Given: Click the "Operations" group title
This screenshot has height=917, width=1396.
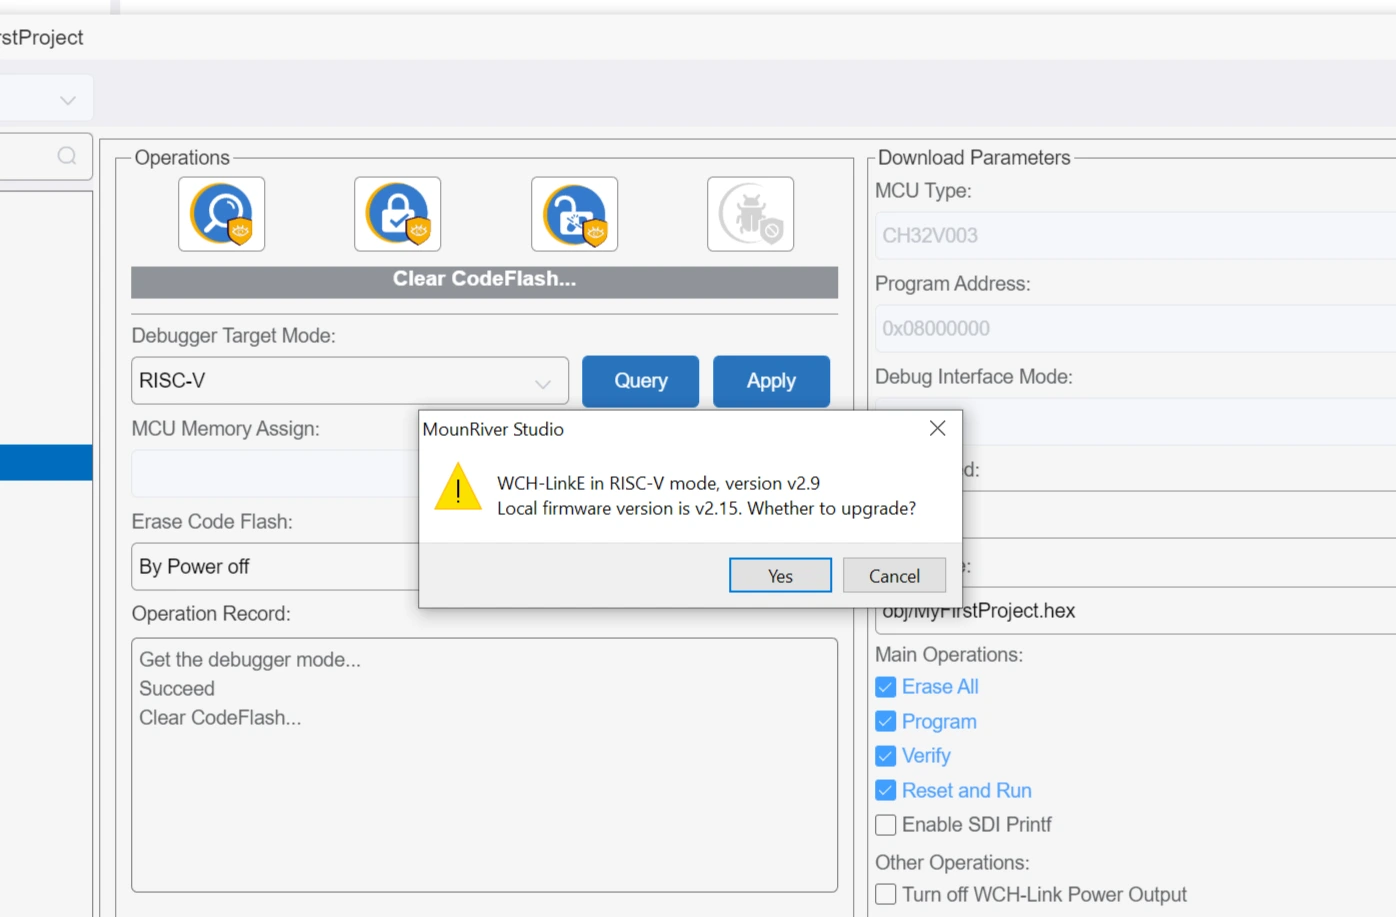Looking at the screenshot, I should pos(182,158).
